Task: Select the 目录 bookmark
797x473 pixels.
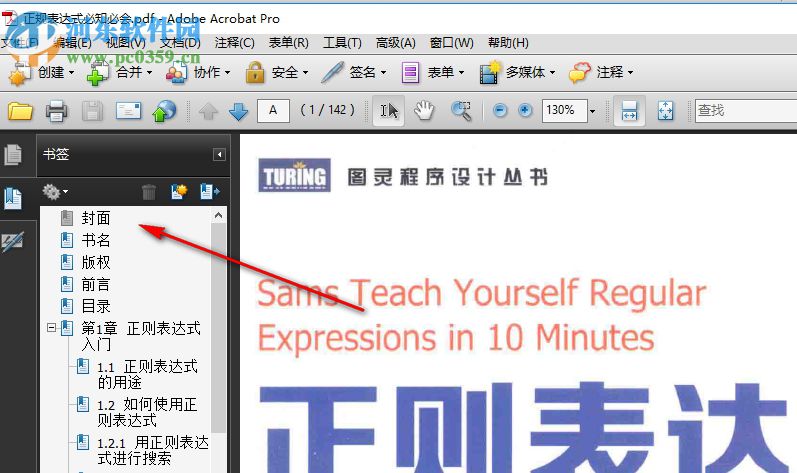Action: (x=96, y=306)
